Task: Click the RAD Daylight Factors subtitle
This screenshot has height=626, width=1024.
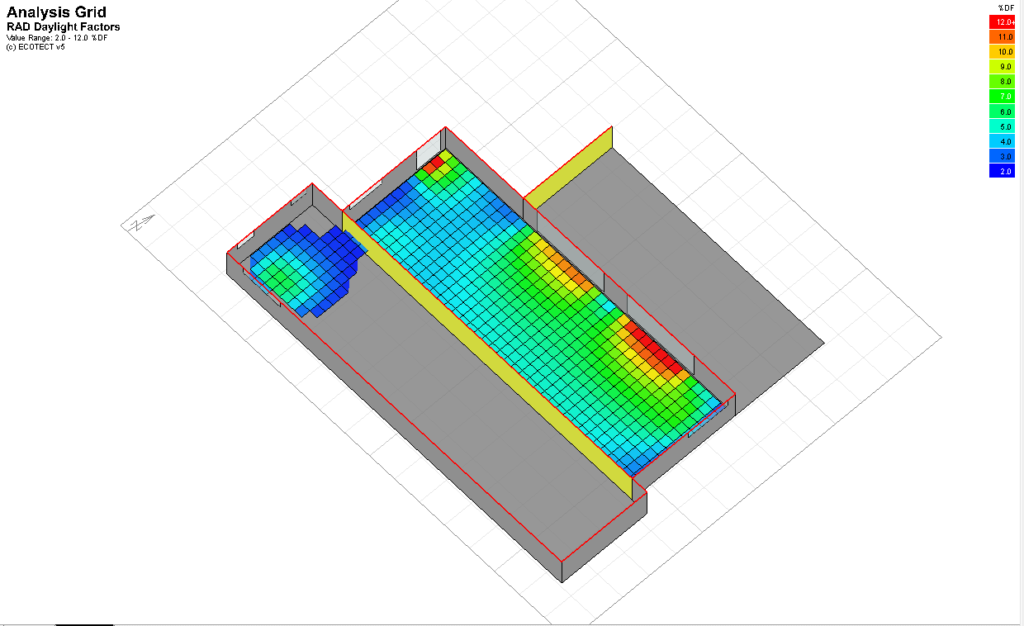Action: pos(63,27)
